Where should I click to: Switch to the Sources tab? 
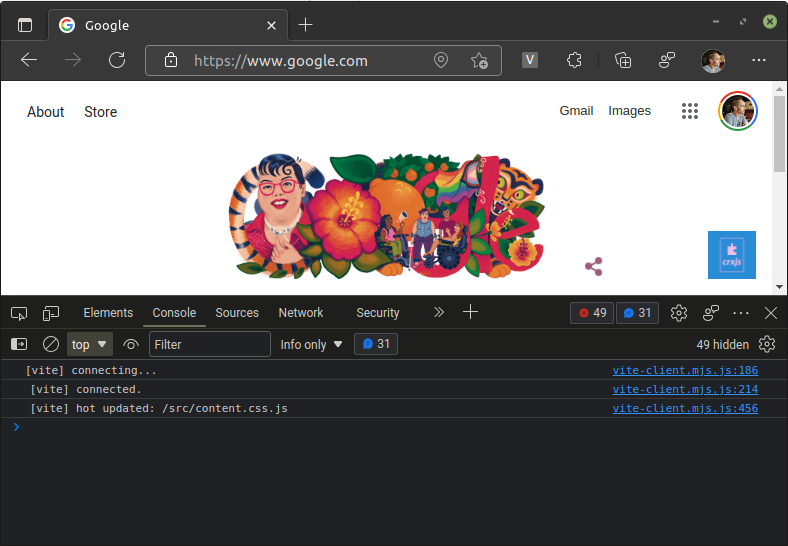(x=237, y=313)
